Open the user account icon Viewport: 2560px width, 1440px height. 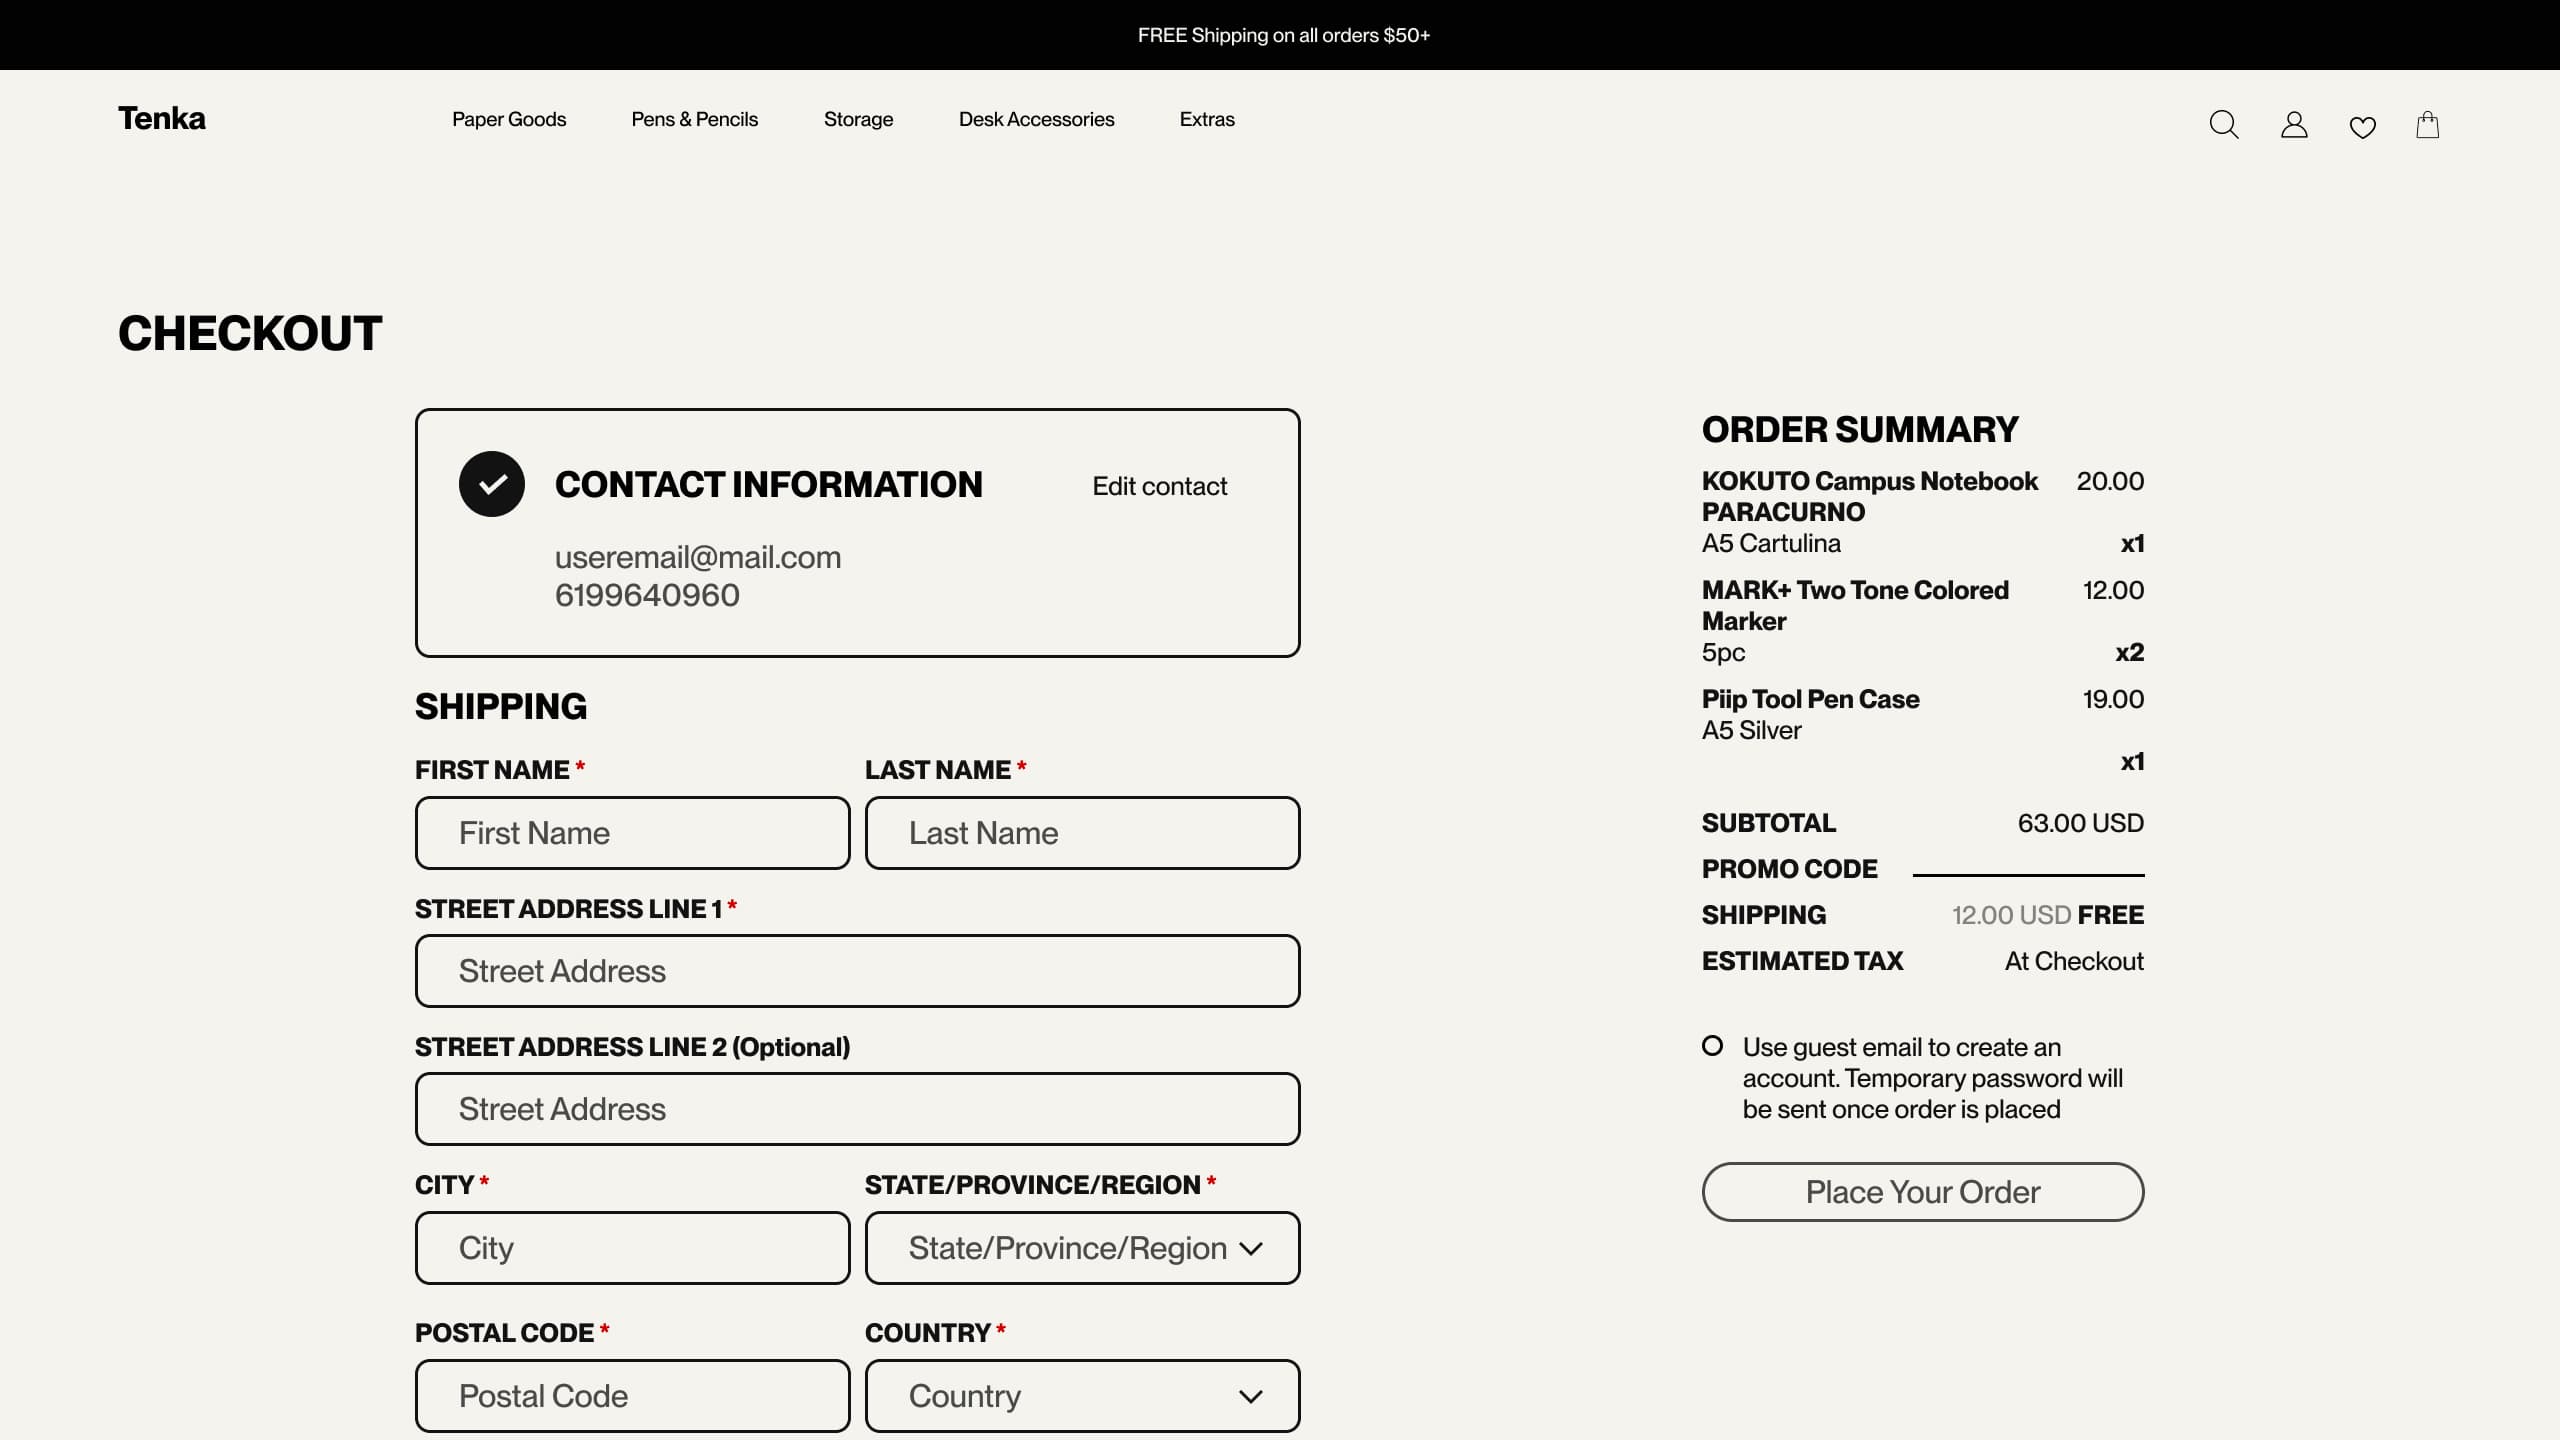[x=2294, y=125]
